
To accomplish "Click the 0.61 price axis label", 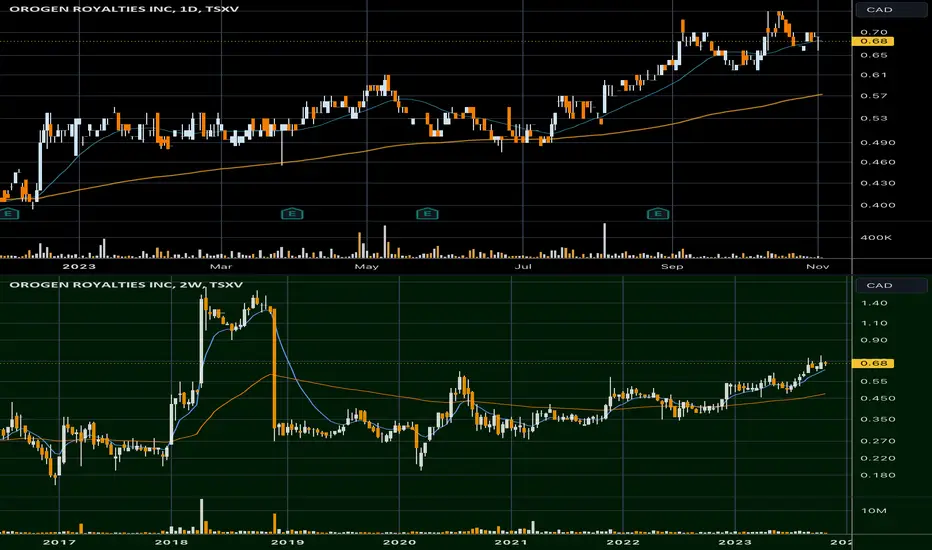I will click(874, 75).
